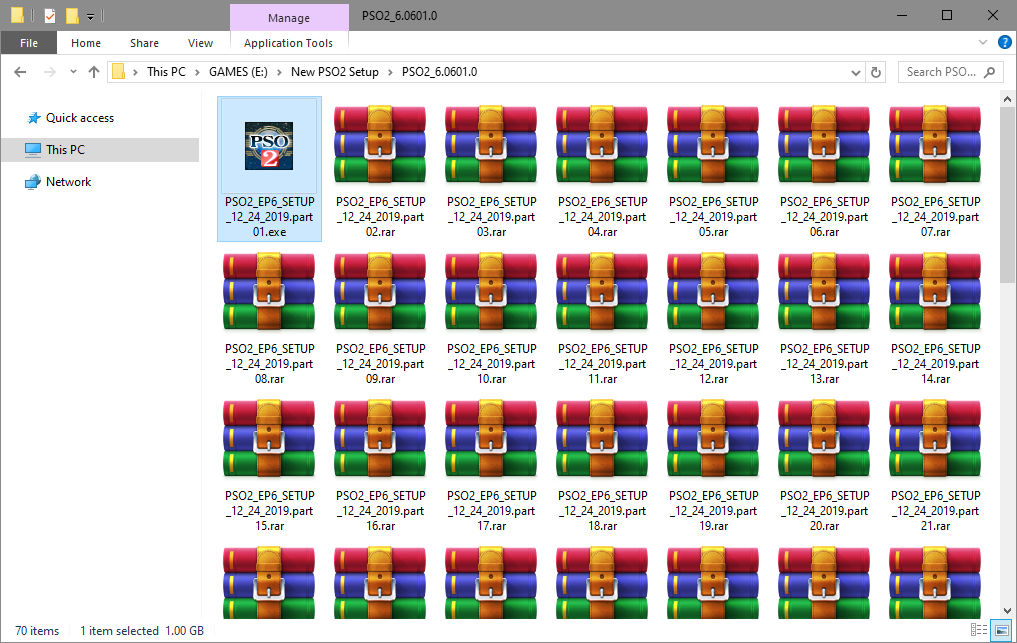Viewport: 1017px width, 643px height.
Task: Select the part12.rar archive icon
Action: click(x=713, y=292)
